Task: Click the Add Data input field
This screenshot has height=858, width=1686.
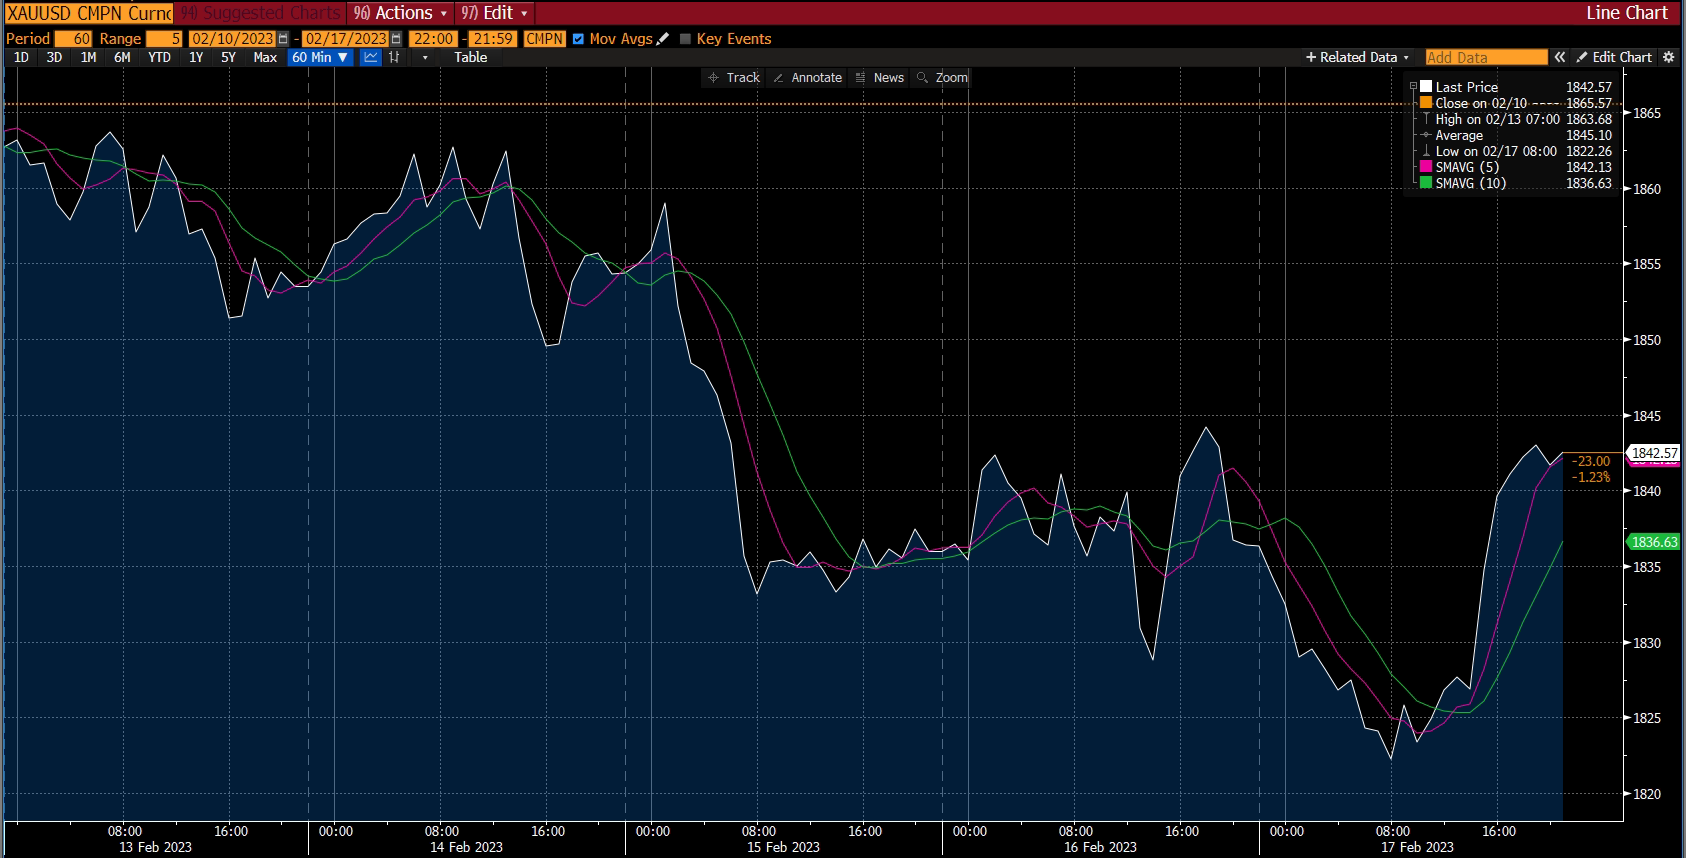Action: pyautogui.click(x=1485, y=57)
